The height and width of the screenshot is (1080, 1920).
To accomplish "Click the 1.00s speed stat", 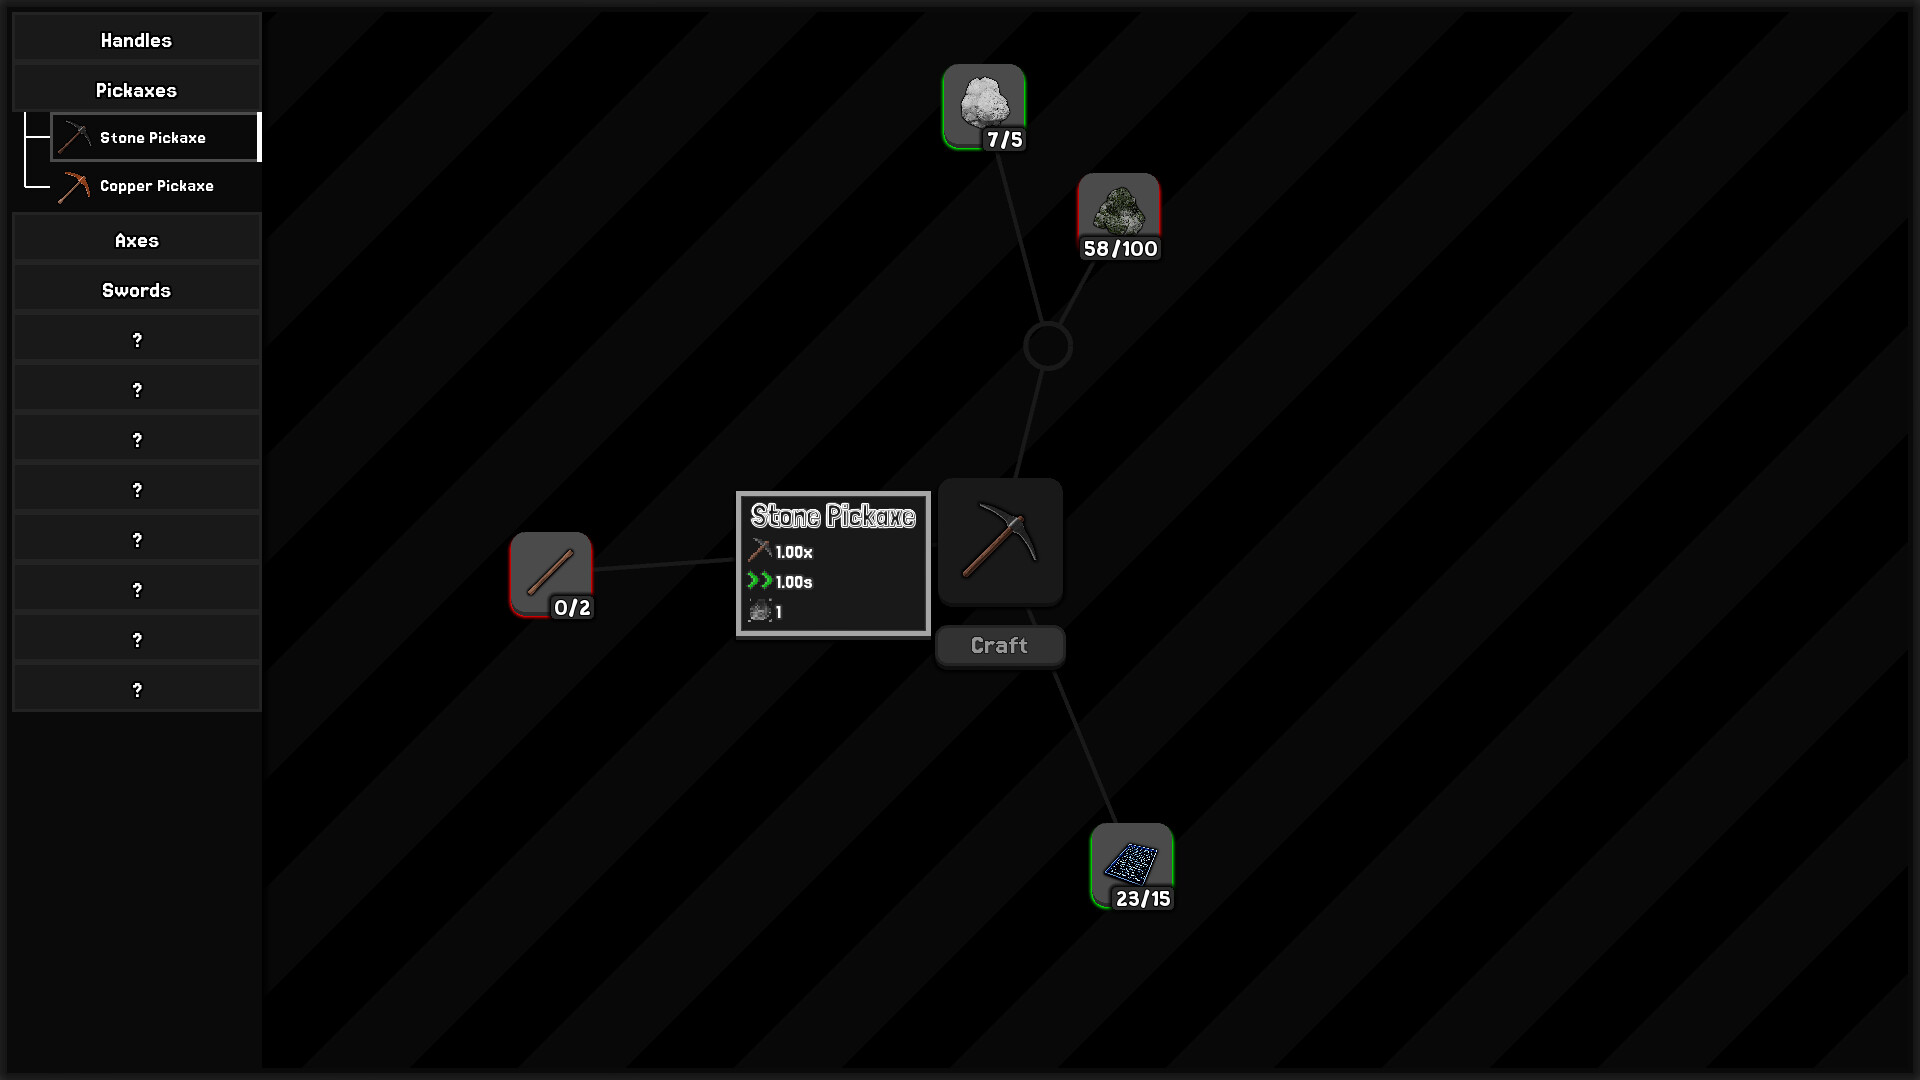I will [x=781, y=582].
